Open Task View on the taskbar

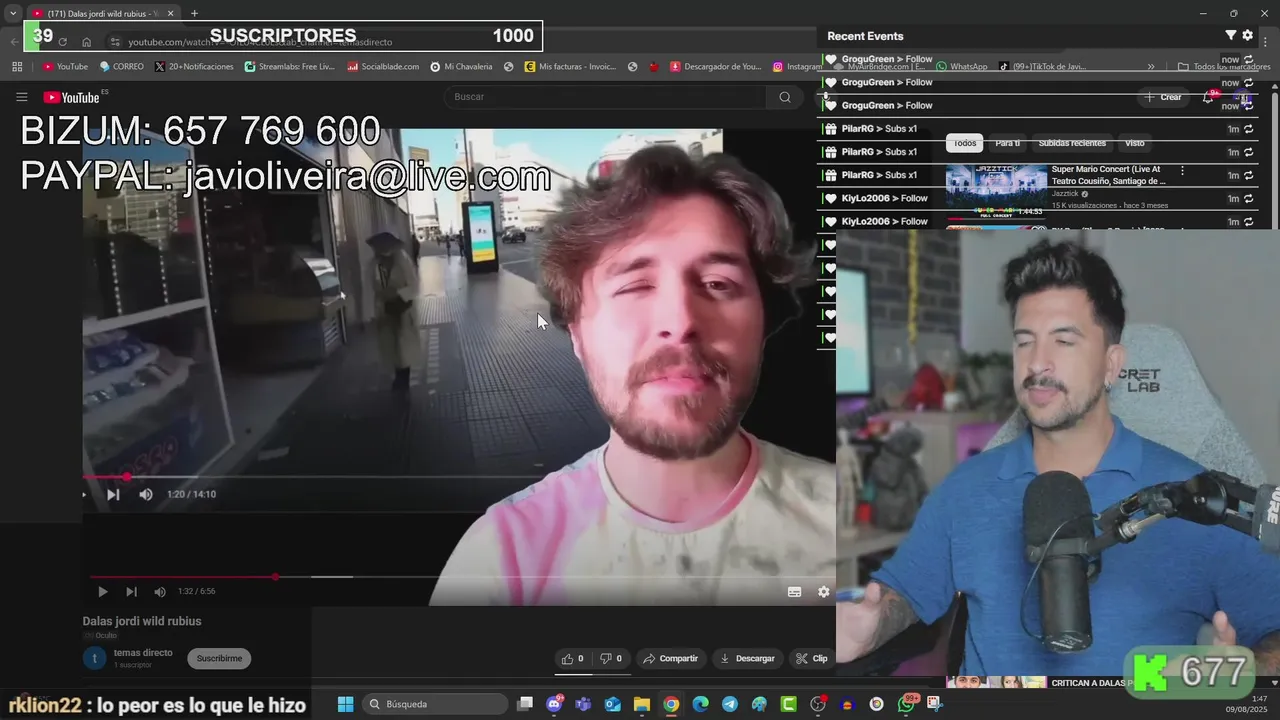point(525,704)
